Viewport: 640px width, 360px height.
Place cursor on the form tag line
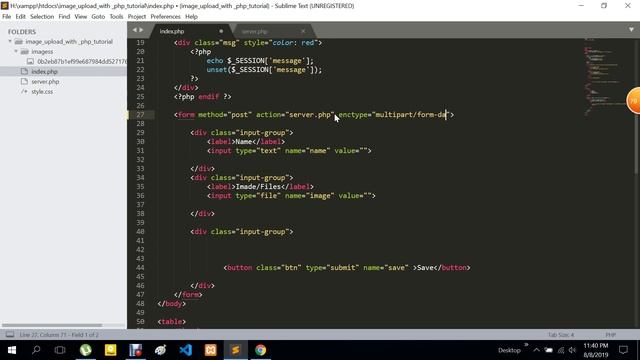click(x=313, y=115)
